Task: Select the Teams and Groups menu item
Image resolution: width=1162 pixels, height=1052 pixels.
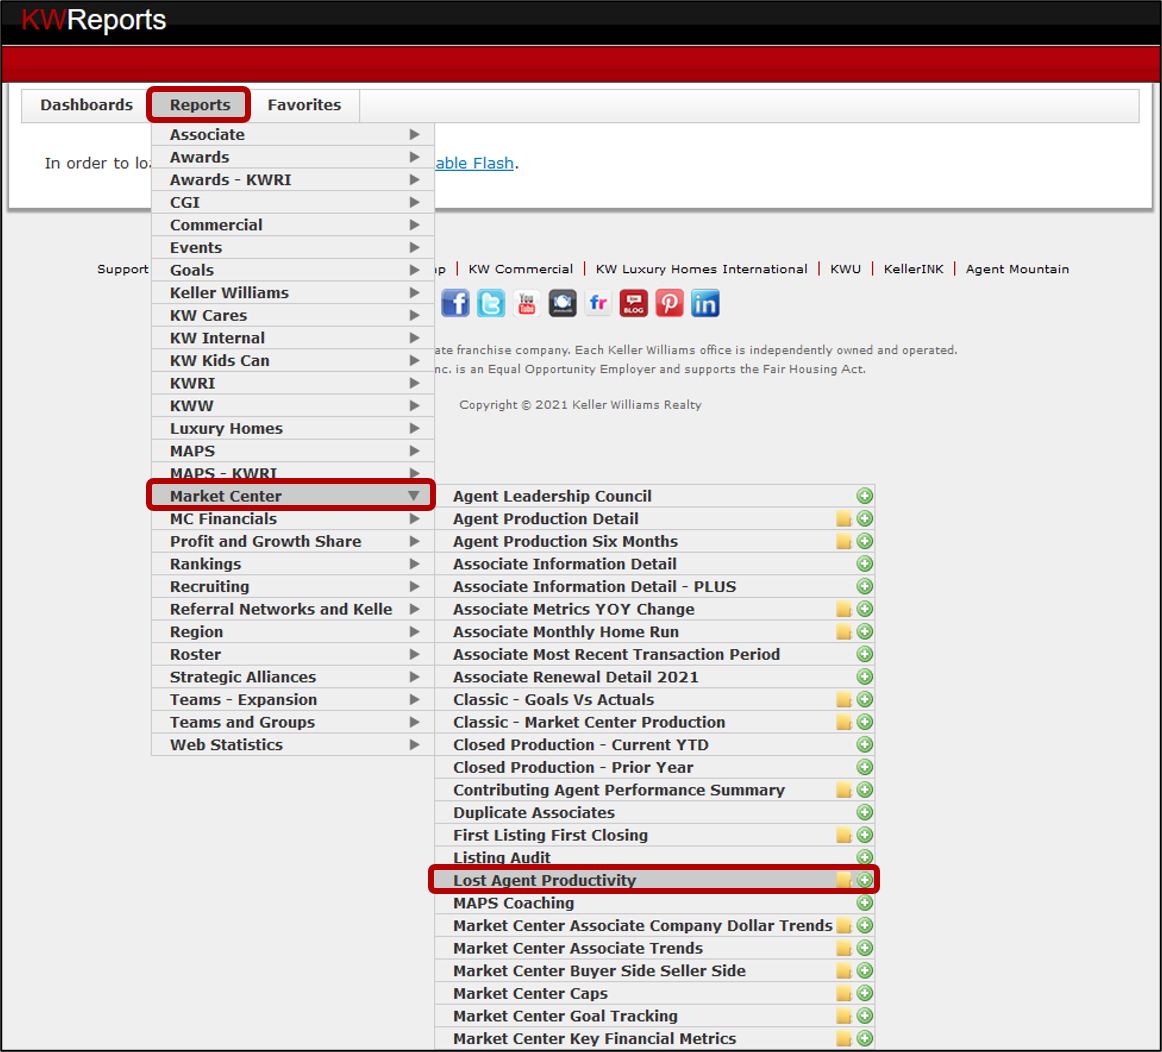Action: [x=293, y=722]
